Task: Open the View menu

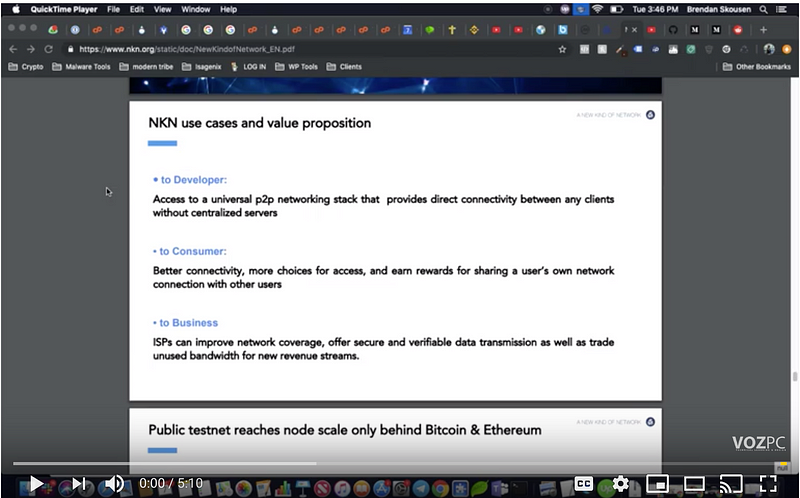Action: tap(162, 9)
